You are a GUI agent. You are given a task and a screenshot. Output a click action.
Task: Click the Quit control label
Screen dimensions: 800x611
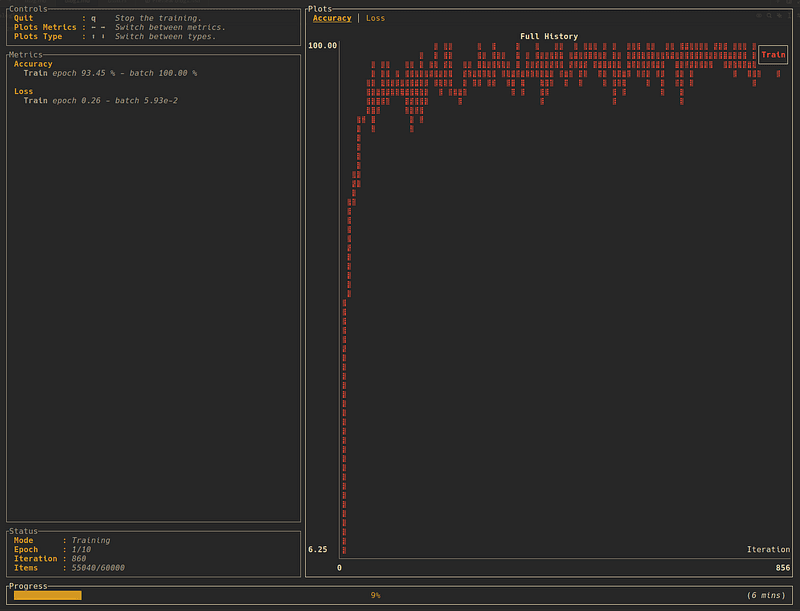[x=23, y=18]
